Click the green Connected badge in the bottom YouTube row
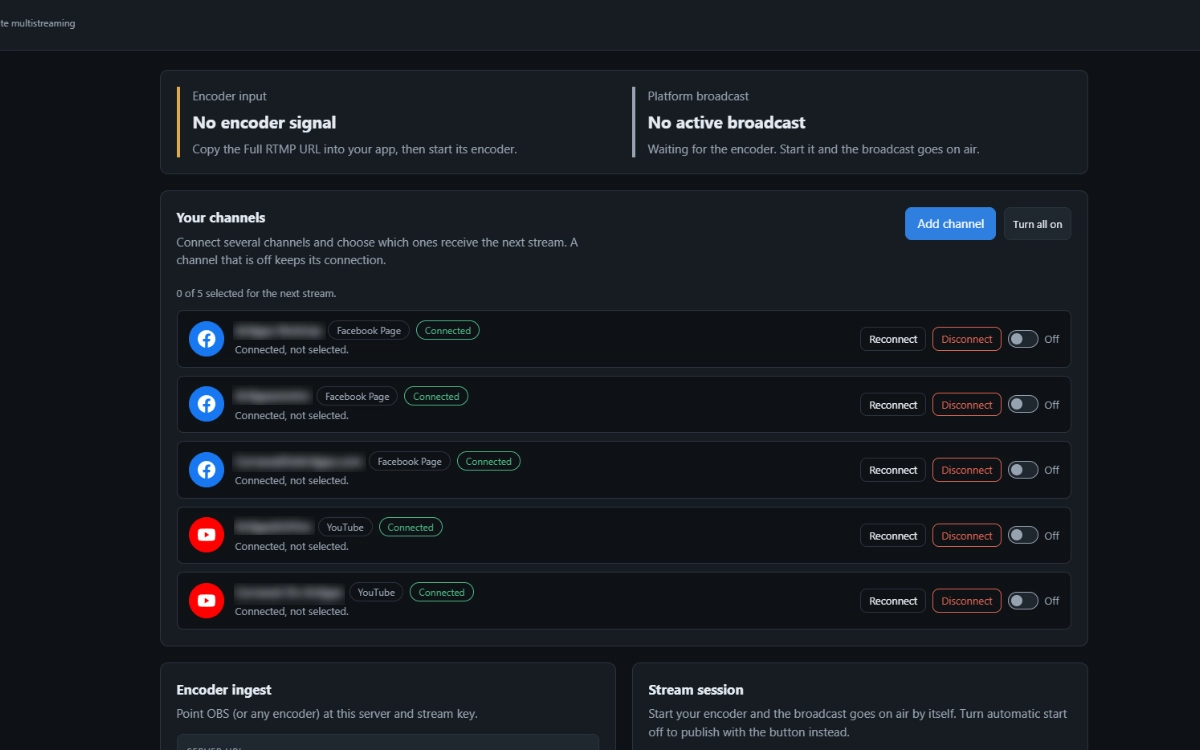This screenshot has height=750, width=1200. pos(442,592)
